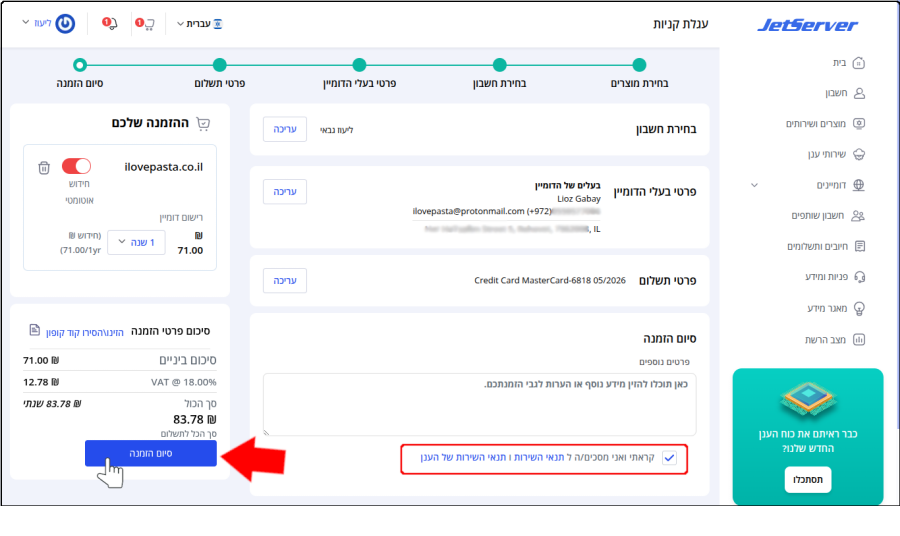Click the user icon next to חשבון
Image resolution: width=900 pixels, height=536 pixels.
click(859, 93)
